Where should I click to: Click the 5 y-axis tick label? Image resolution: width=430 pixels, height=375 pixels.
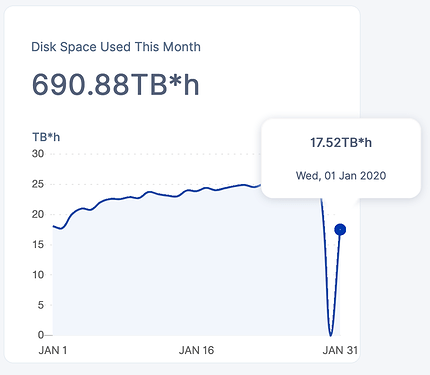(41, 305)
